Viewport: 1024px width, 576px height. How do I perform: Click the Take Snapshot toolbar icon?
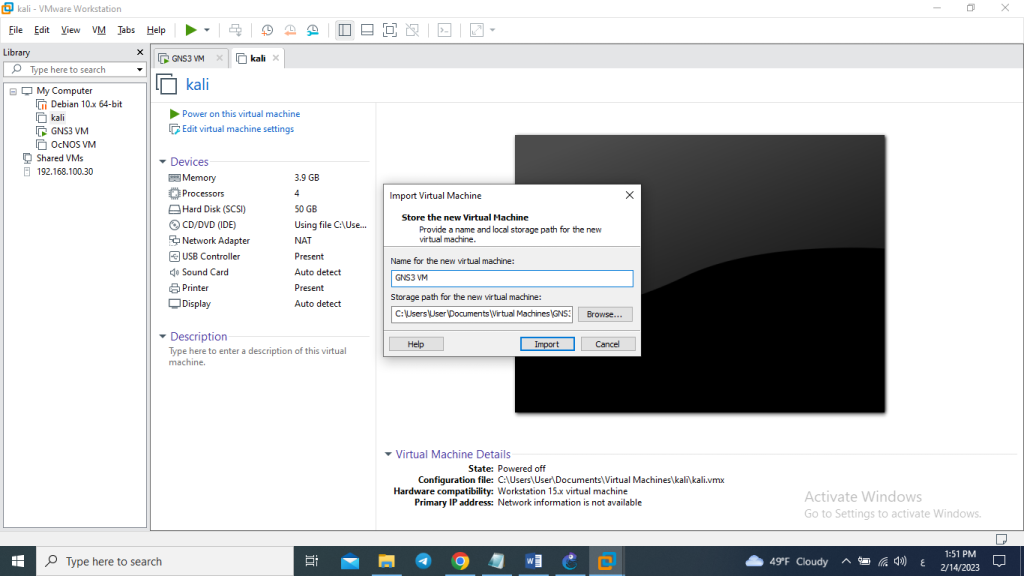point(267,30)
